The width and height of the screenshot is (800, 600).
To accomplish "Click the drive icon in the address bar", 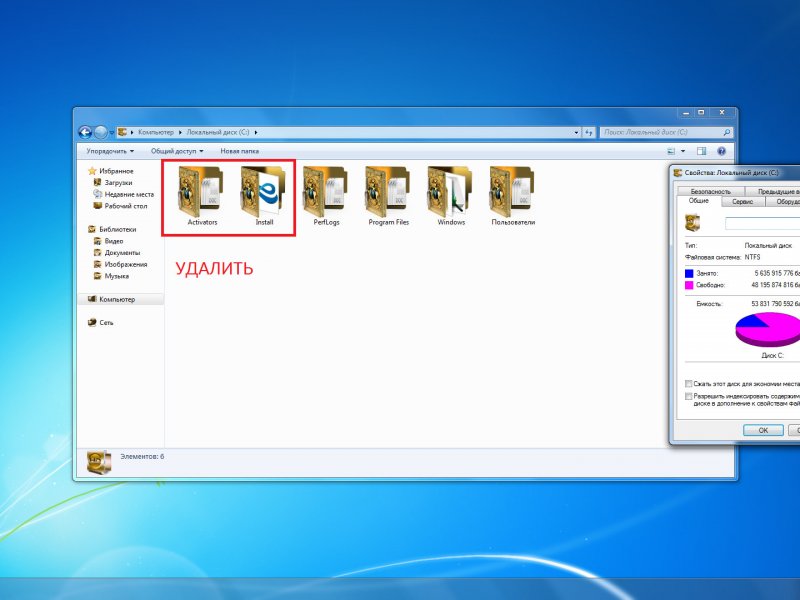I will [x=122, y=132].
